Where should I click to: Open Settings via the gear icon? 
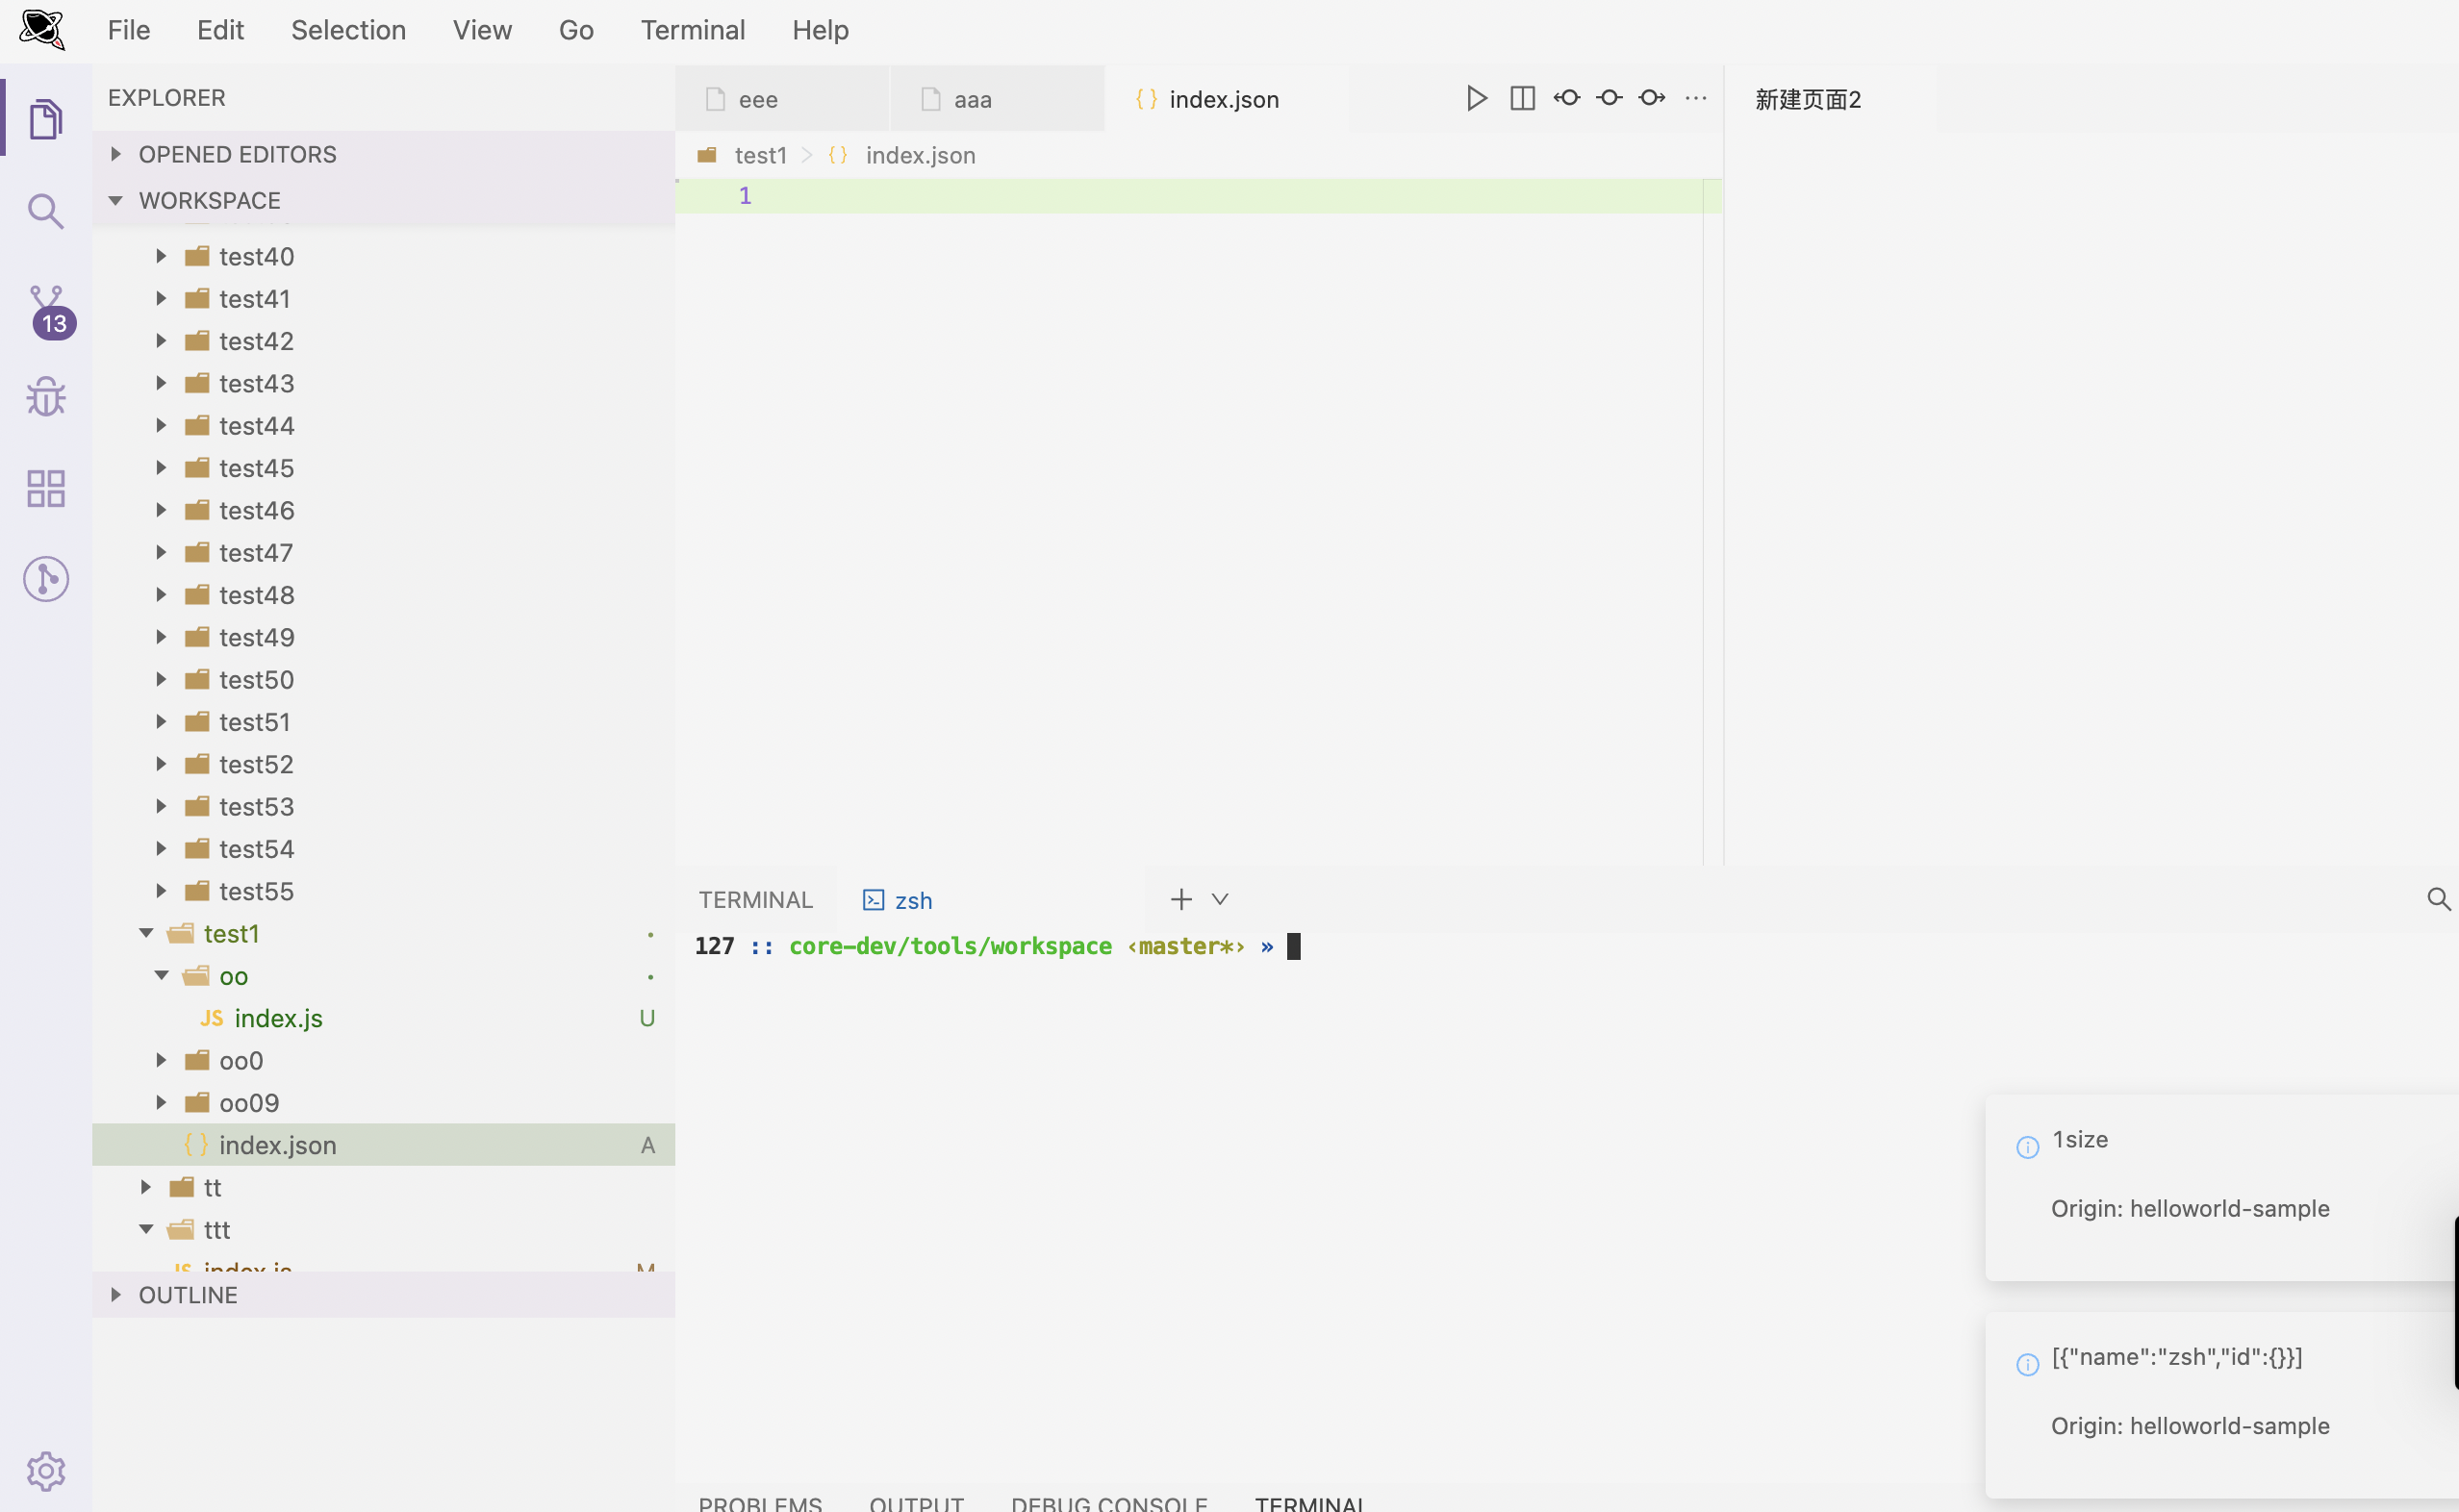pyautogui.click(x=45, y=1471)
